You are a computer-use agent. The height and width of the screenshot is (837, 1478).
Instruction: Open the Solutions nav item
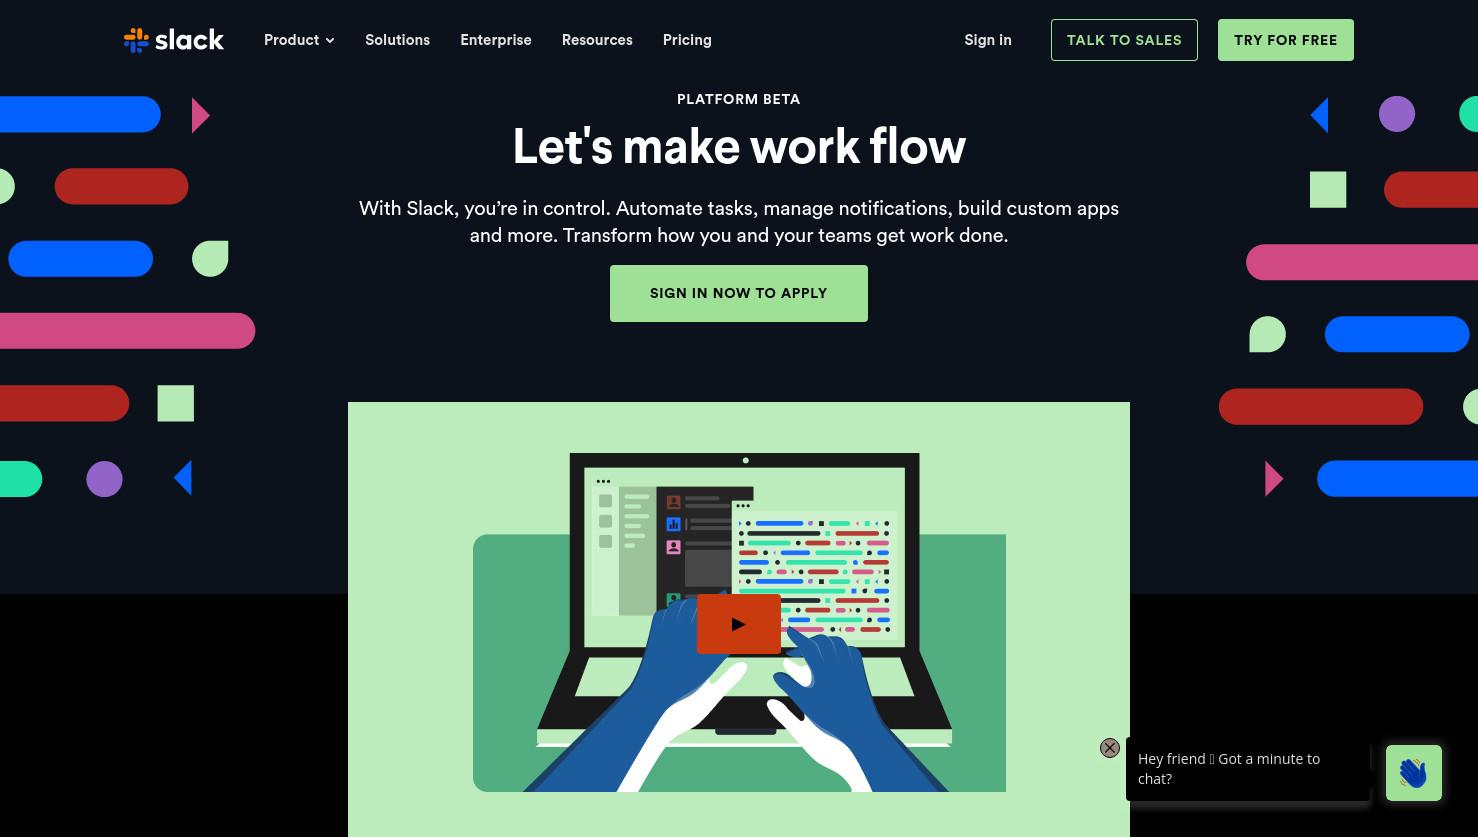point(397,40)
